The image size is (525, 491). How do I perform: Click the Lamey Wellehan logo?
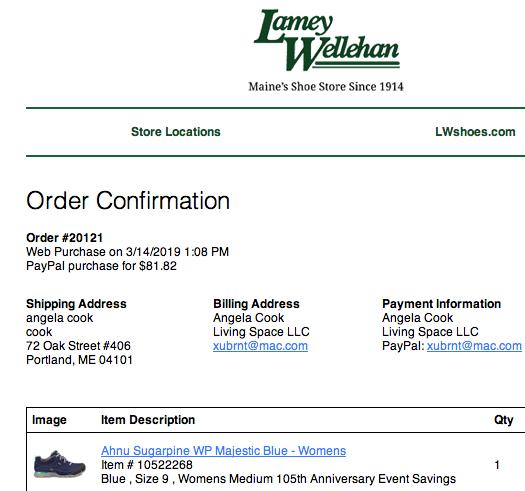coord(326,40)
